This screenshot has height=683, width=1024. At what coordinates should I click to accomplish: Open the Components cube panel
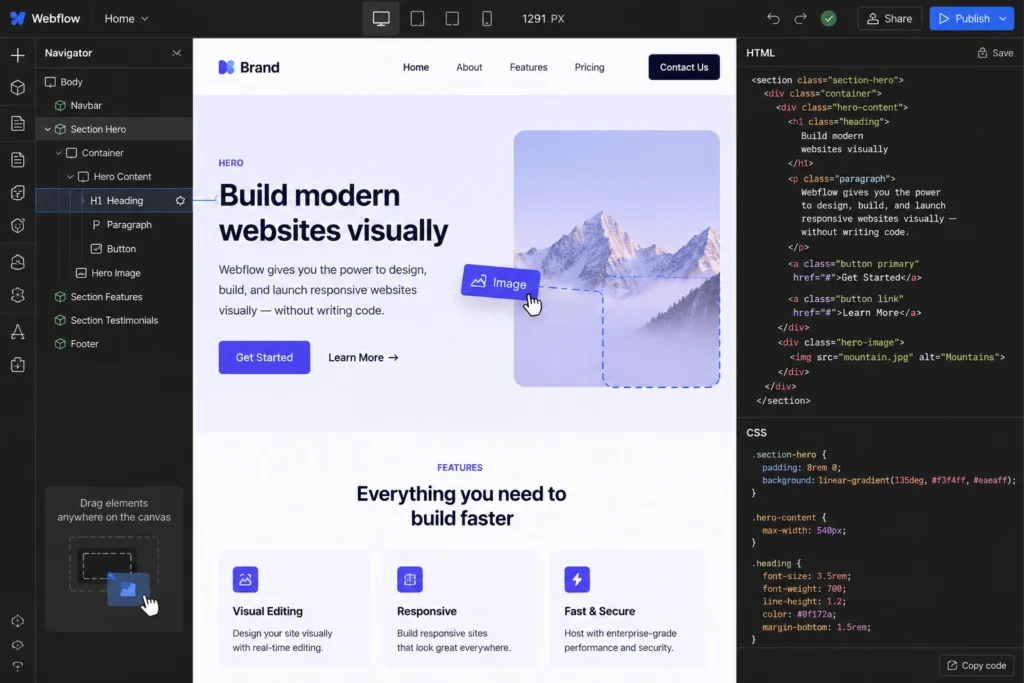coord(18,87)
